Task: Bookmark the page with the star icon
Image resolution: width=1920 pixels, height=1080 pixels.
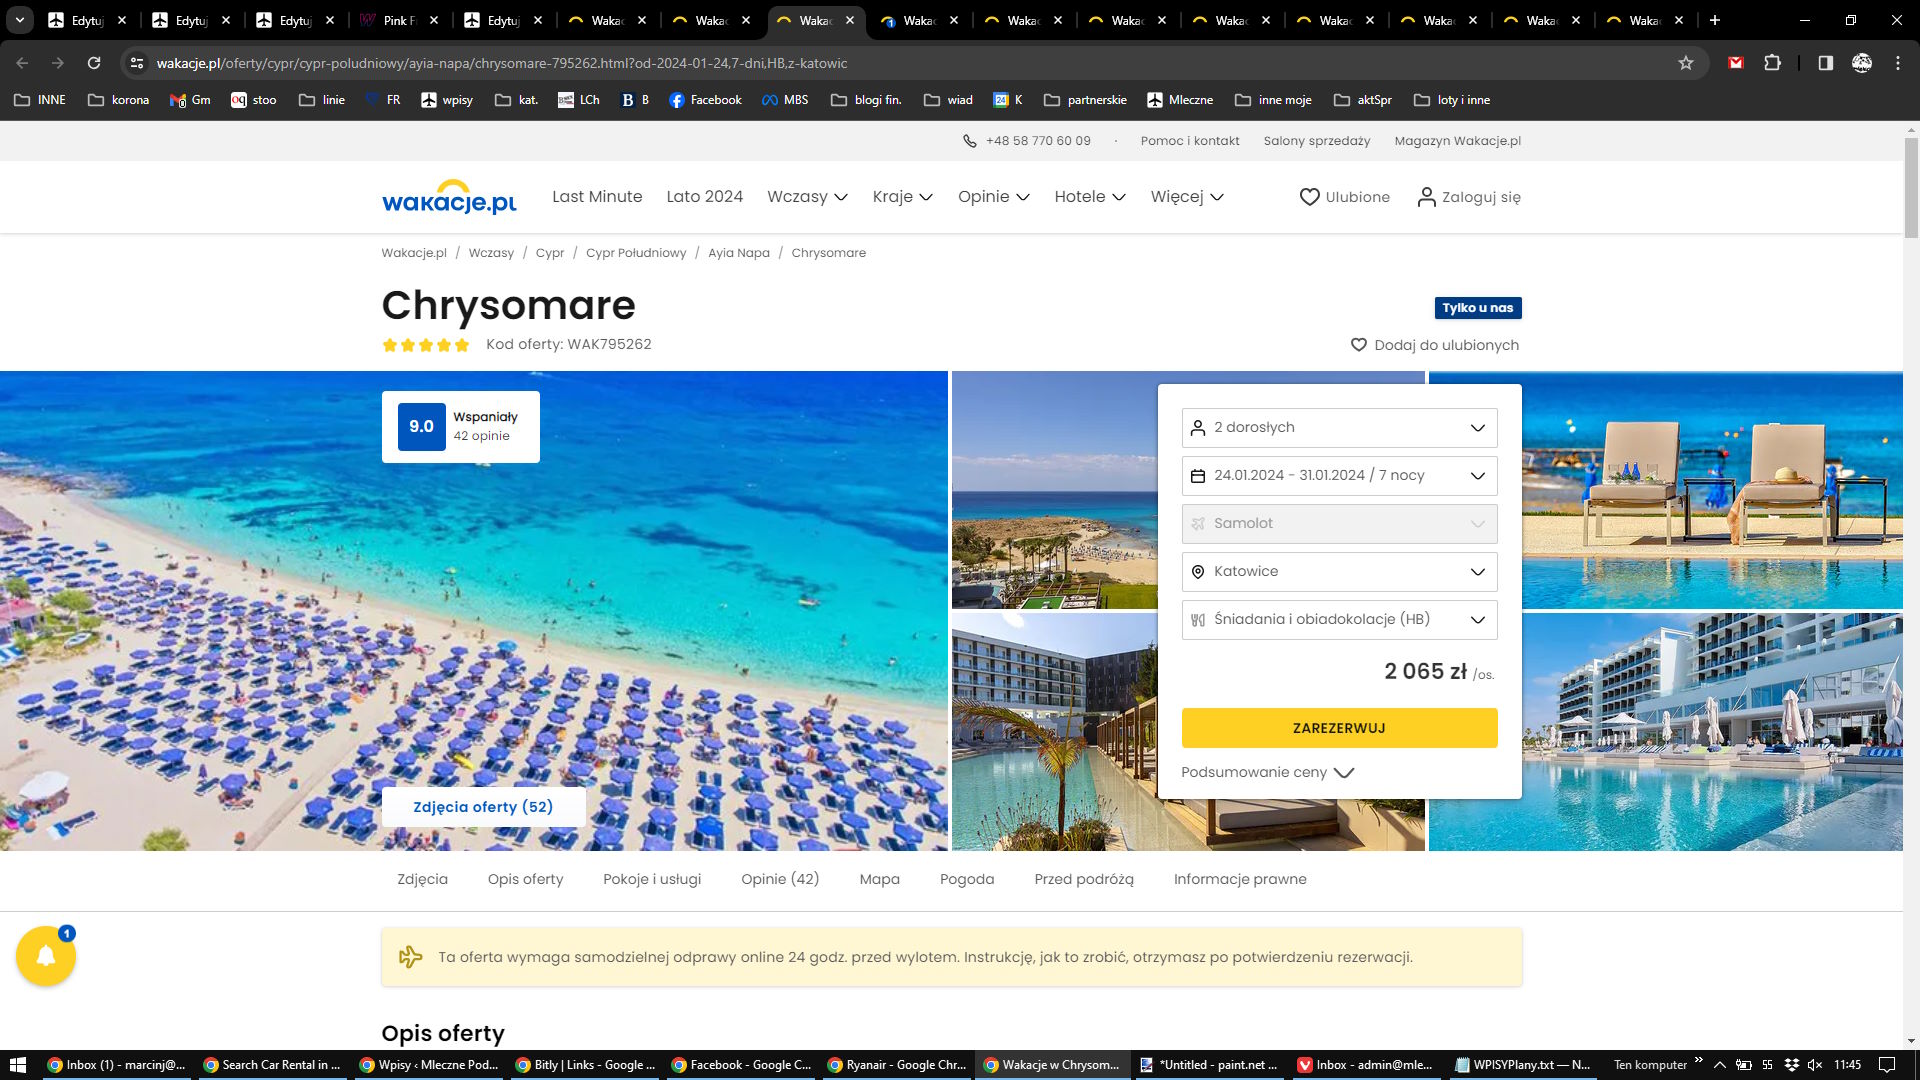Action: coord(1686,63)
